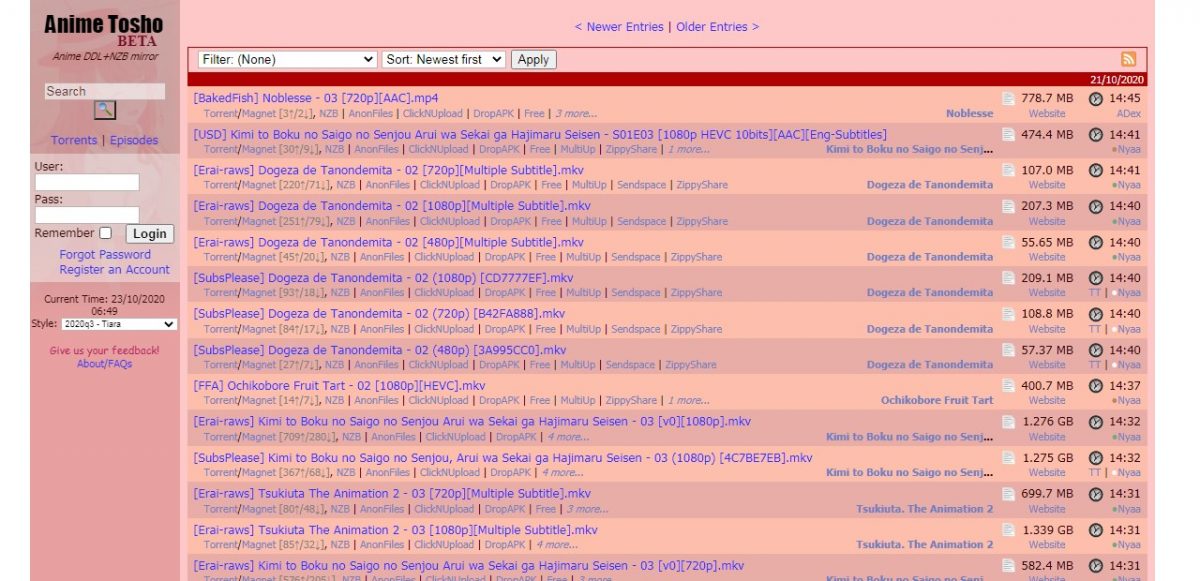
Task: Click the search magnifier icon button
Action: coord(105,110)
